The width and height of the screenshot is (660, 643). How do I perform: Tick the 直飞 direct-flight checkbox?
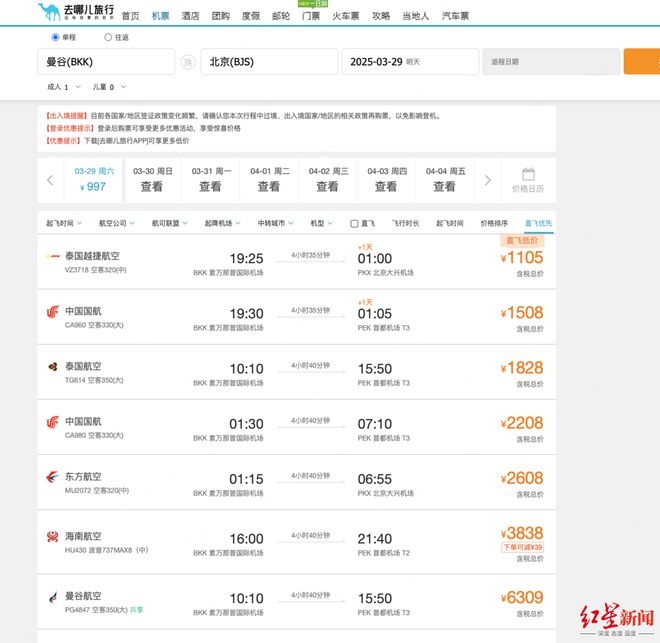(354, 223)
